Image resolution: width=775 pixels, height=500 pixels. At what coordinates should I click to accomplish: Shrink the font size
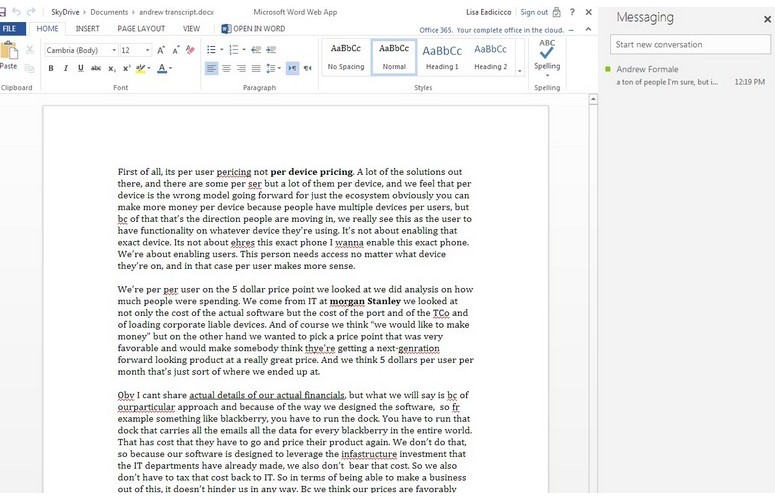click(176, 50)
